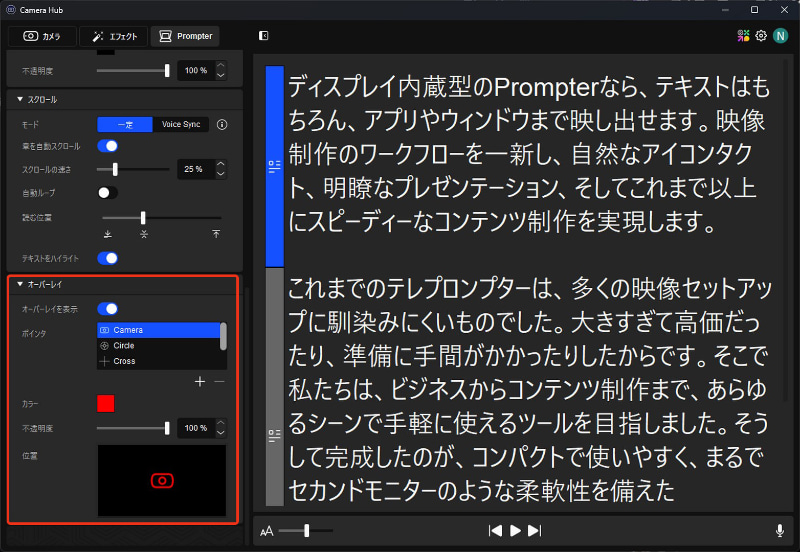Click the top 100 % opacity field
Viewport: 800px width, 552px height.
click(x=196, y=70)
